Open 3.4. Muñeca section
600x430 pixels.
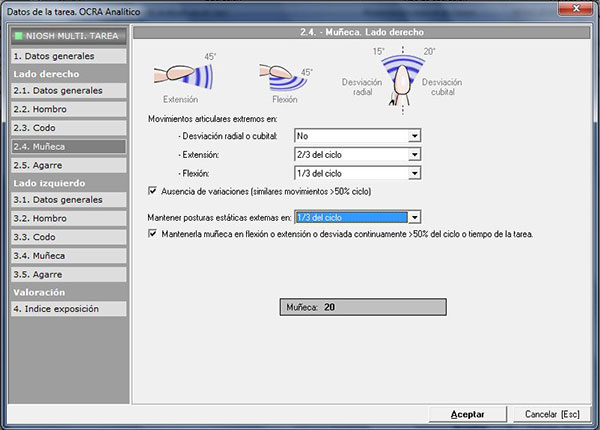pos(68,256)
